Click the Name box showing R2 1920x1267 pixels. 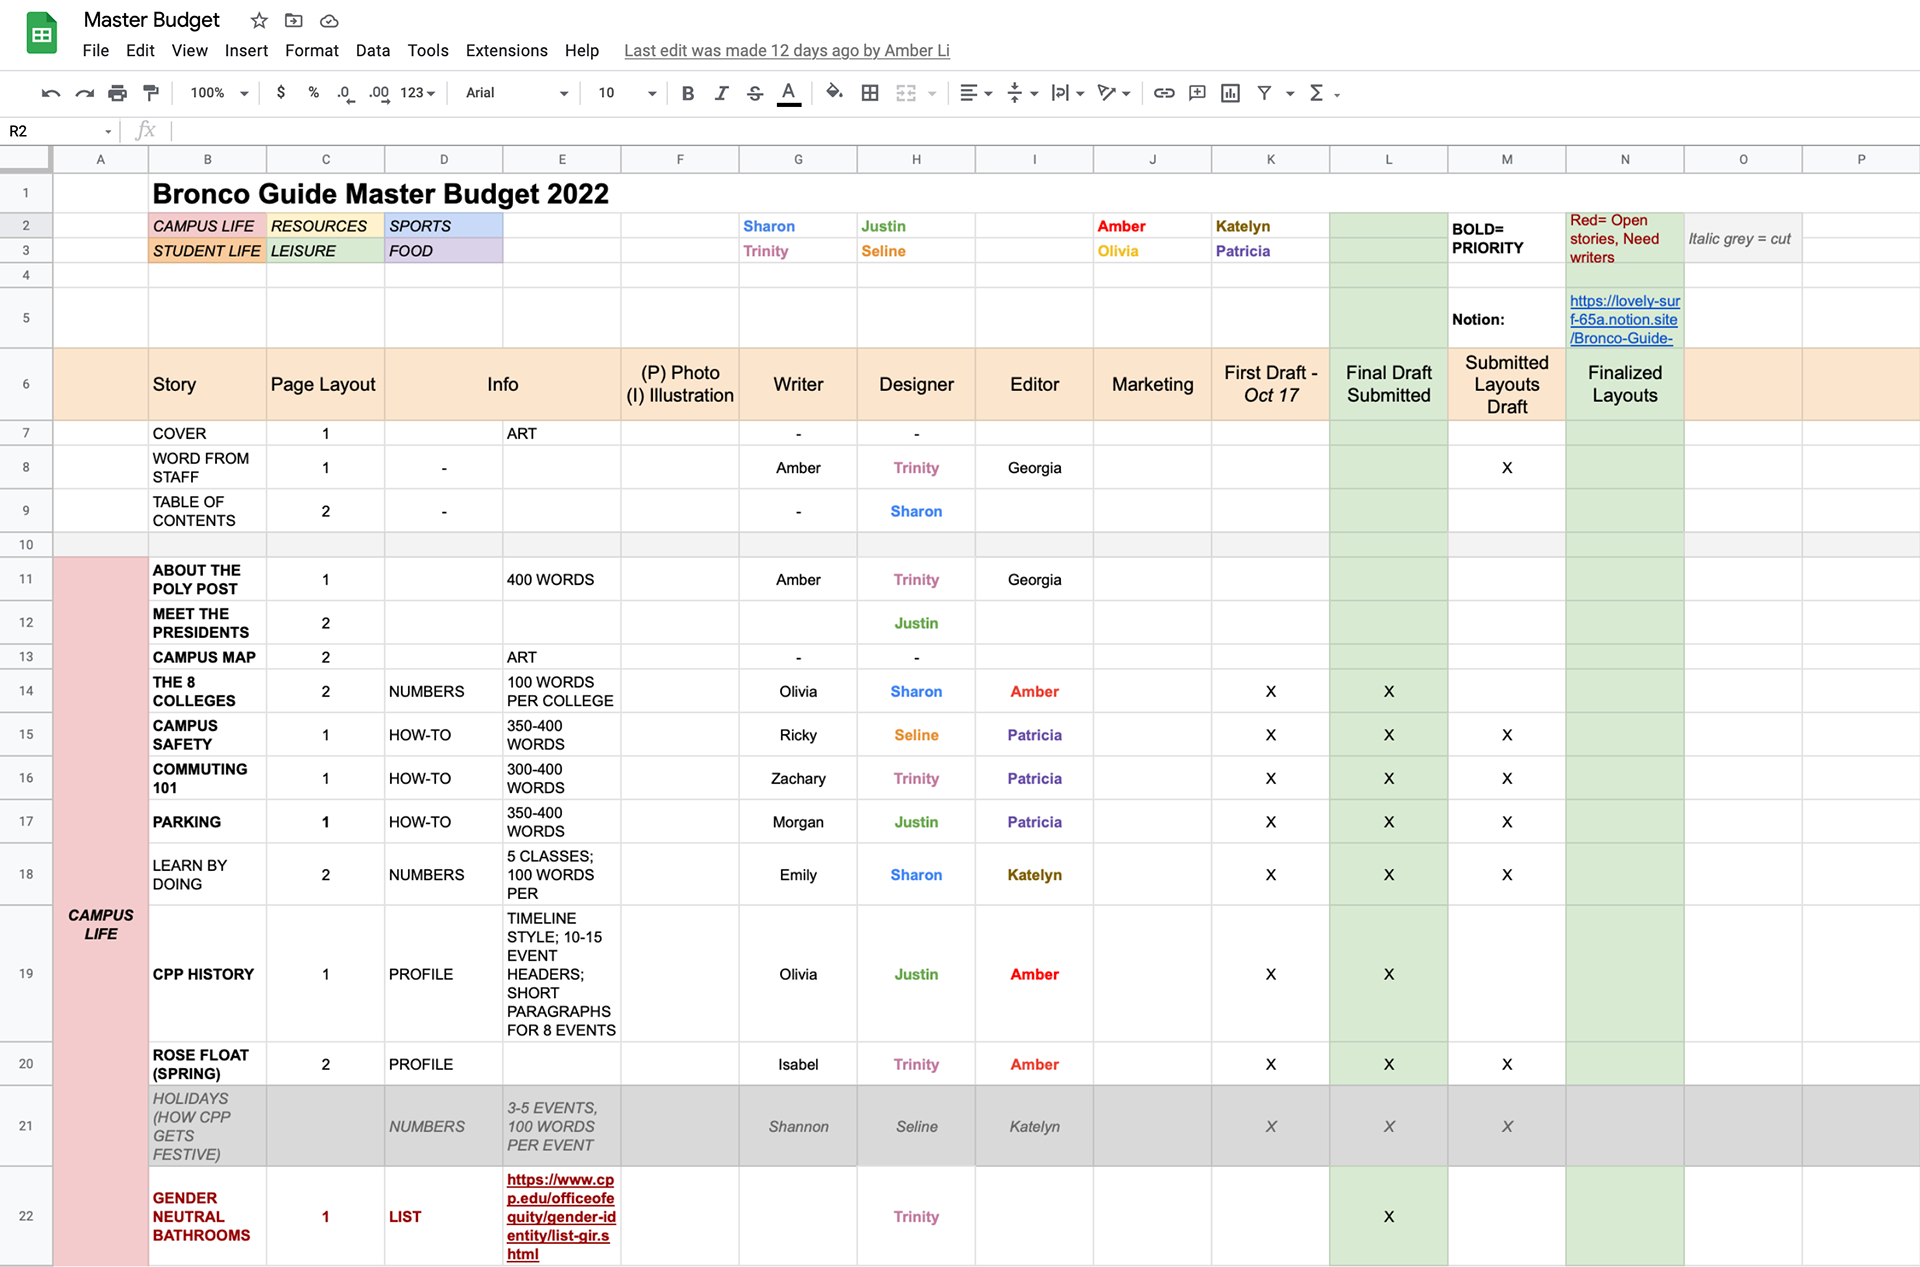60,131
